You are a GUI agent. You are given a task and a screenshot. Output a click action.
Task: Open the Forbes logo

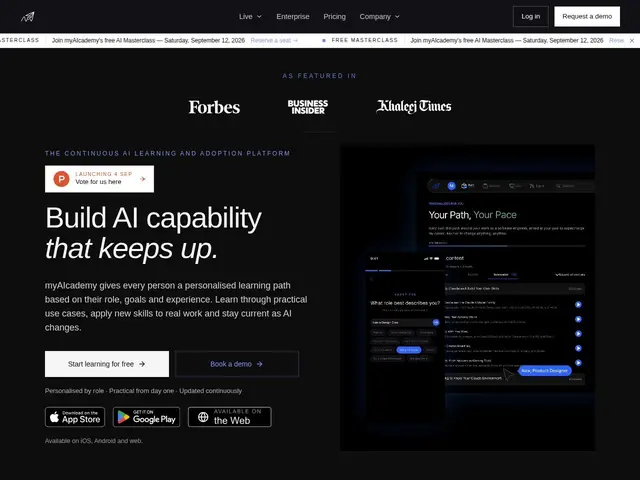(214, 107)
